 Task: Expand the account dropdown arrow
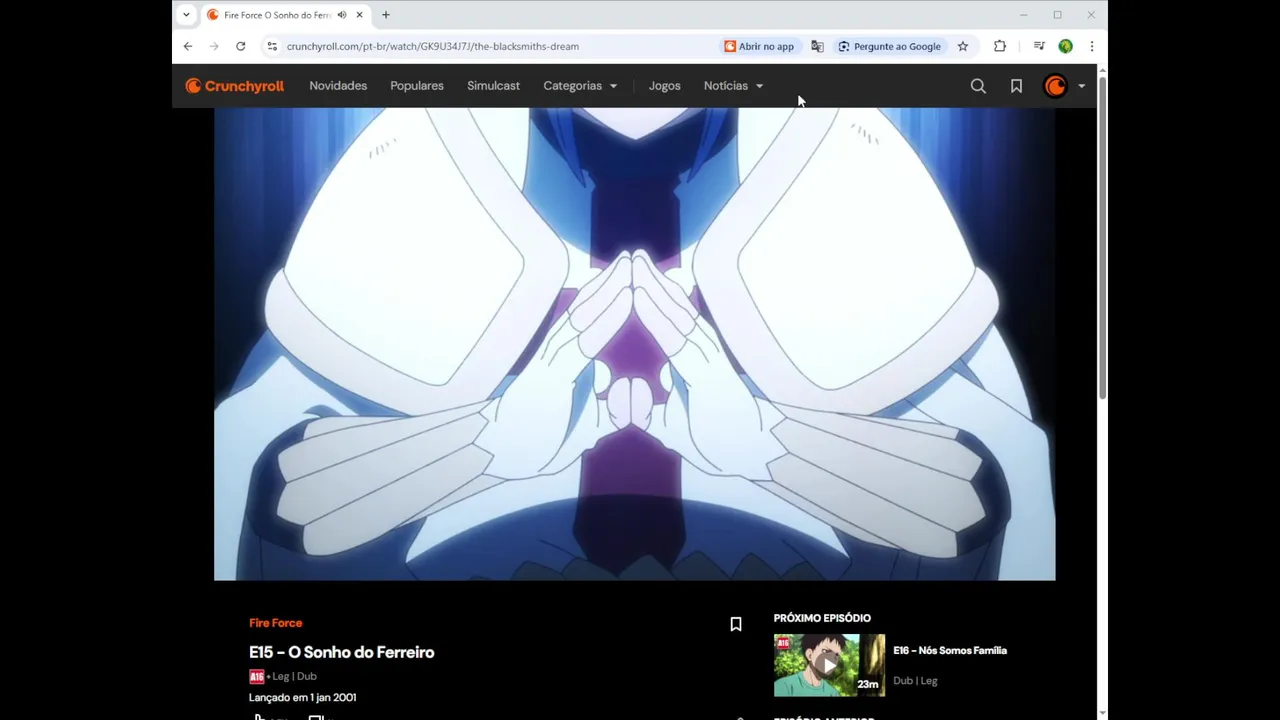[1081, 86]
